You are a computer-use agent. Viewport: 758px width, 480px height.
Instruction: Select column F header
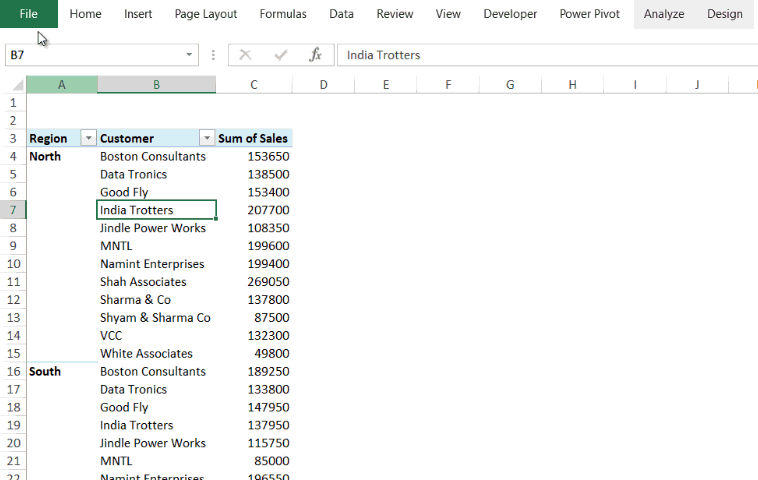pos(448,85)
